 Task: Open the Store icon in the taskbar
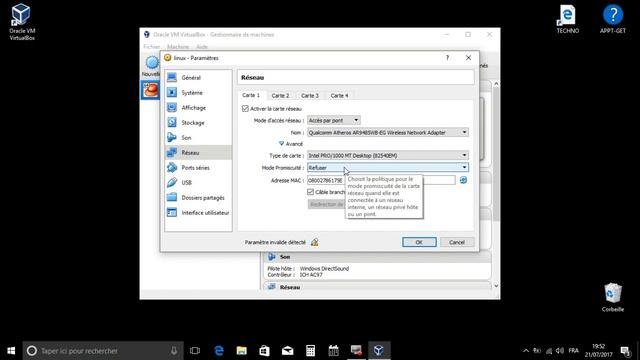tap(264, 351)
